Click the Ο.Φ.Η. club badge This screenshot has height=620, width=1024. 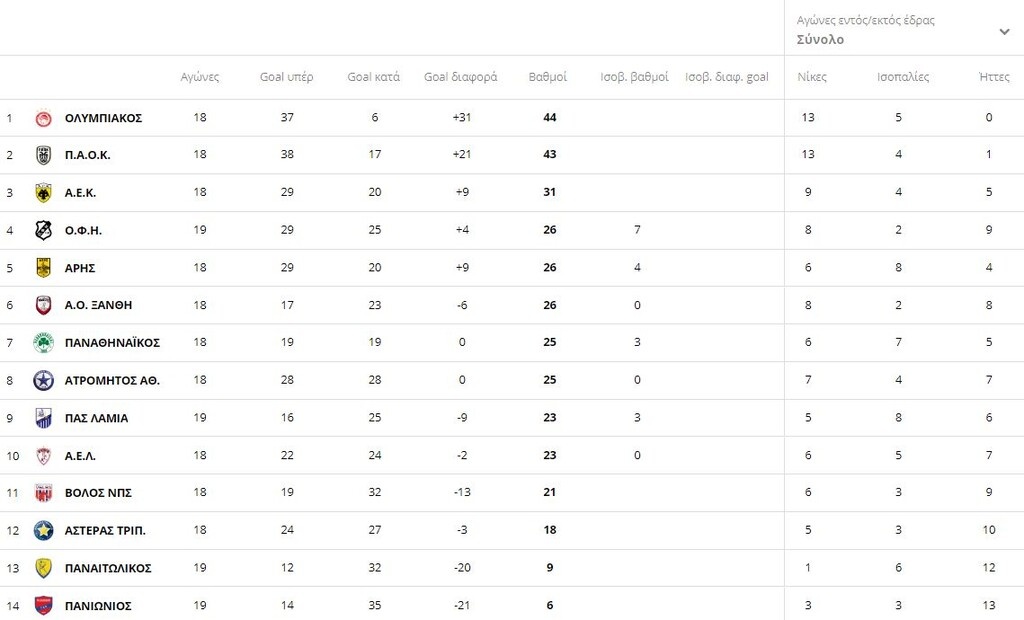(43, 230)
